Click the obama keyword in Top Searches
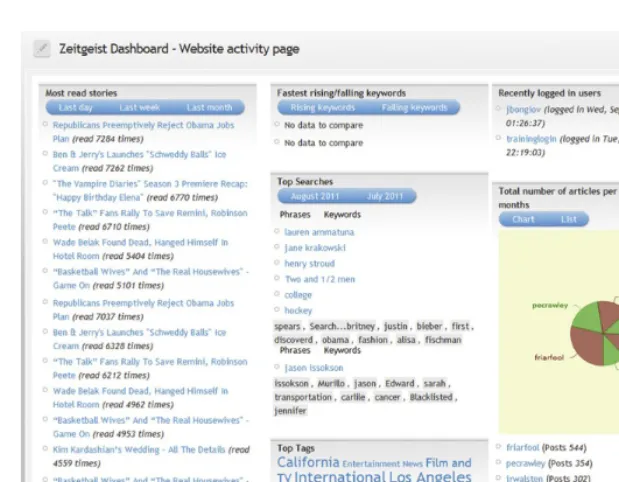619x482 pixels. pyautogui.click(x=336, y=340)
